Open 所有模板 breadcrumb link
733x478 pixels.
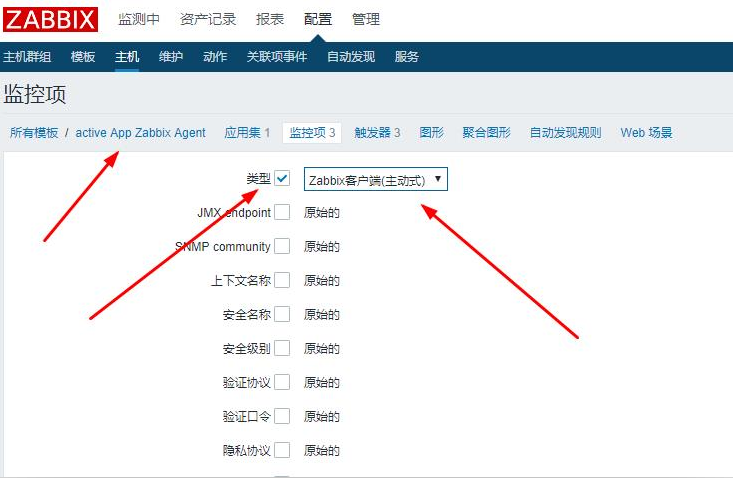(x=34, y=133)
